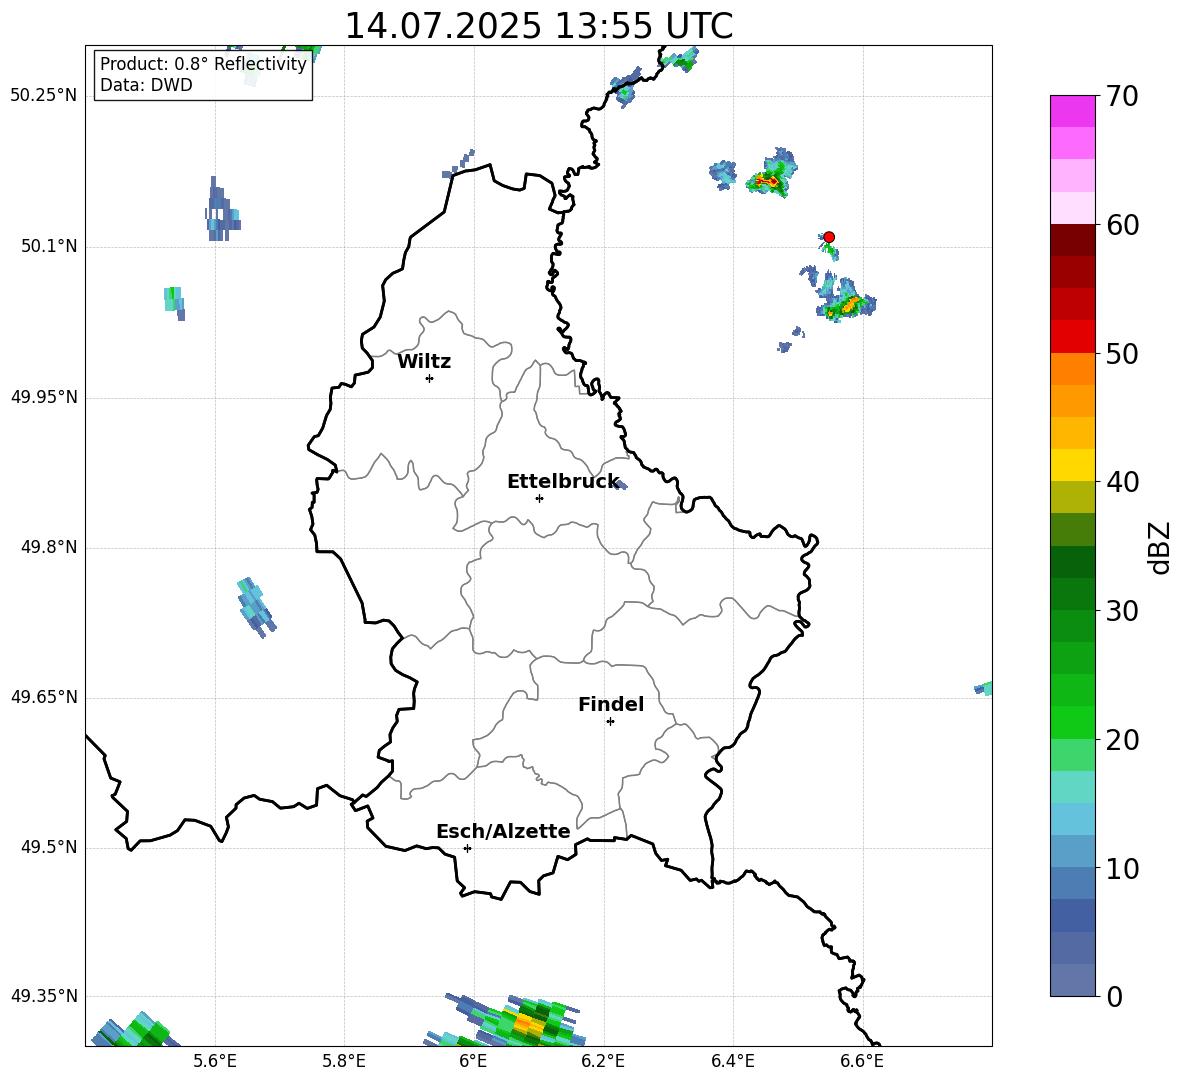Click the 50.1°N latitude label

coord(49,247)
